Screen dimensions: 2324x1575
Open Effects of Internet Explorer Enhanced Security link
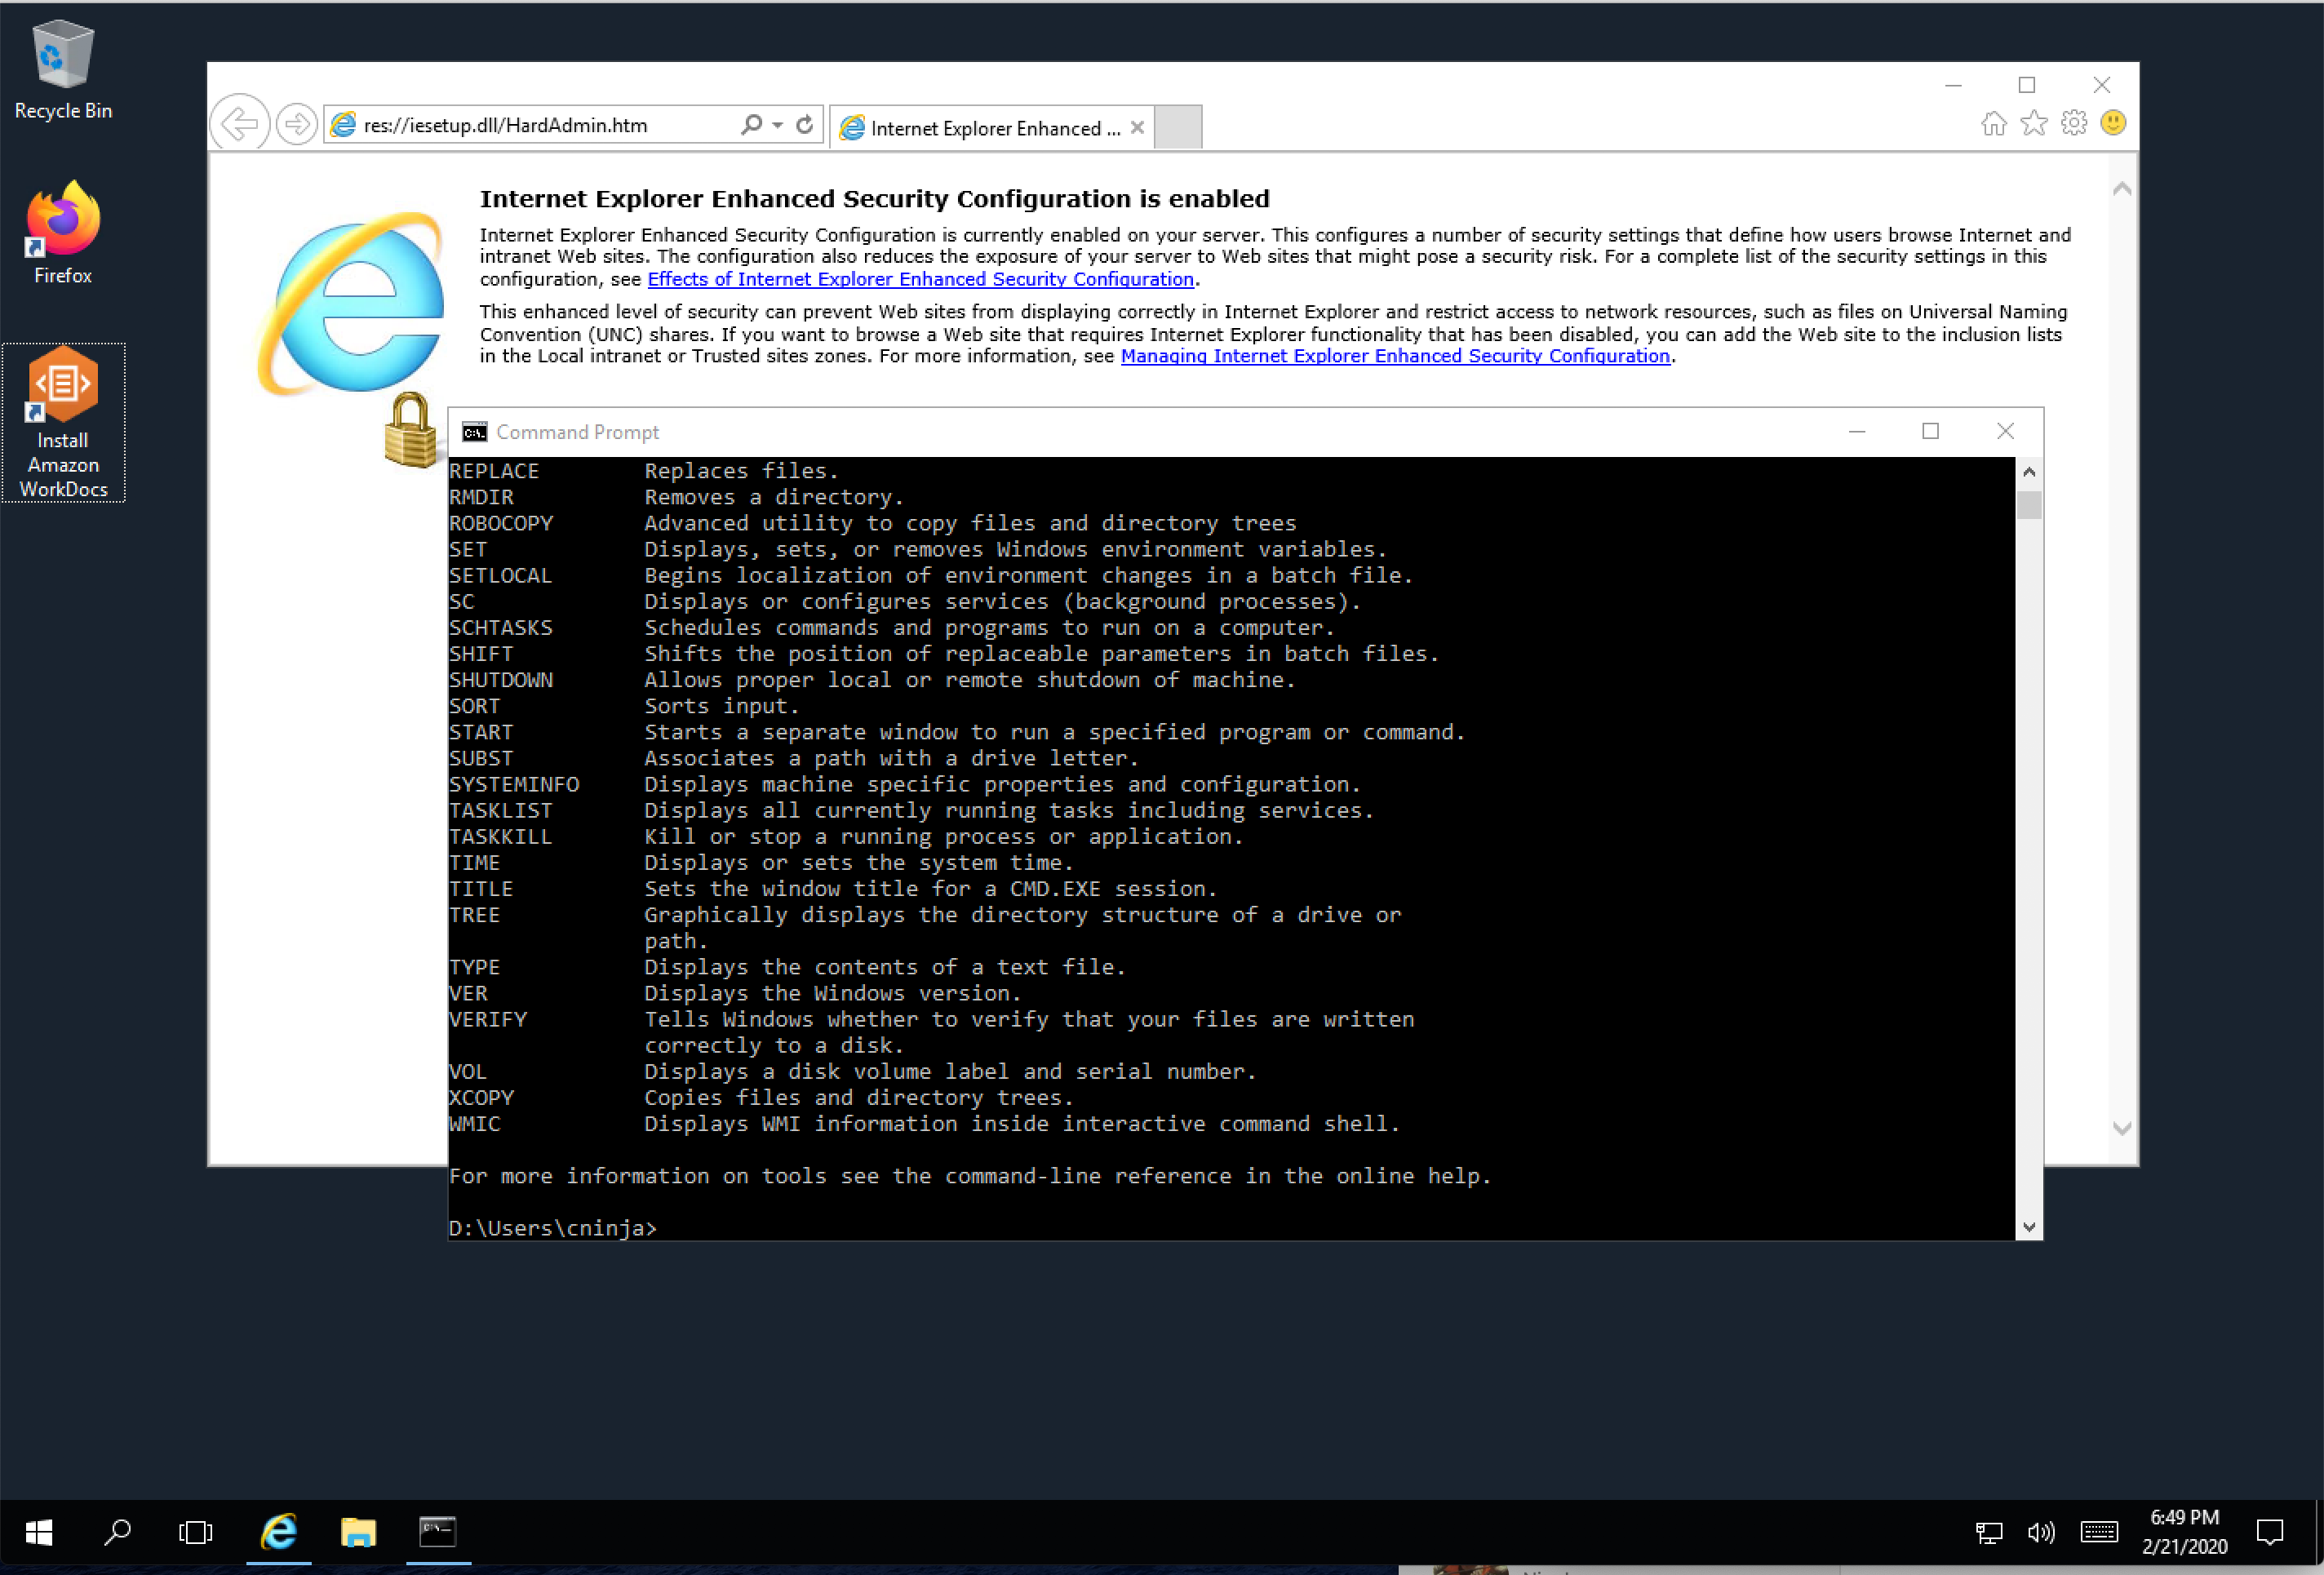coord(921,279)
